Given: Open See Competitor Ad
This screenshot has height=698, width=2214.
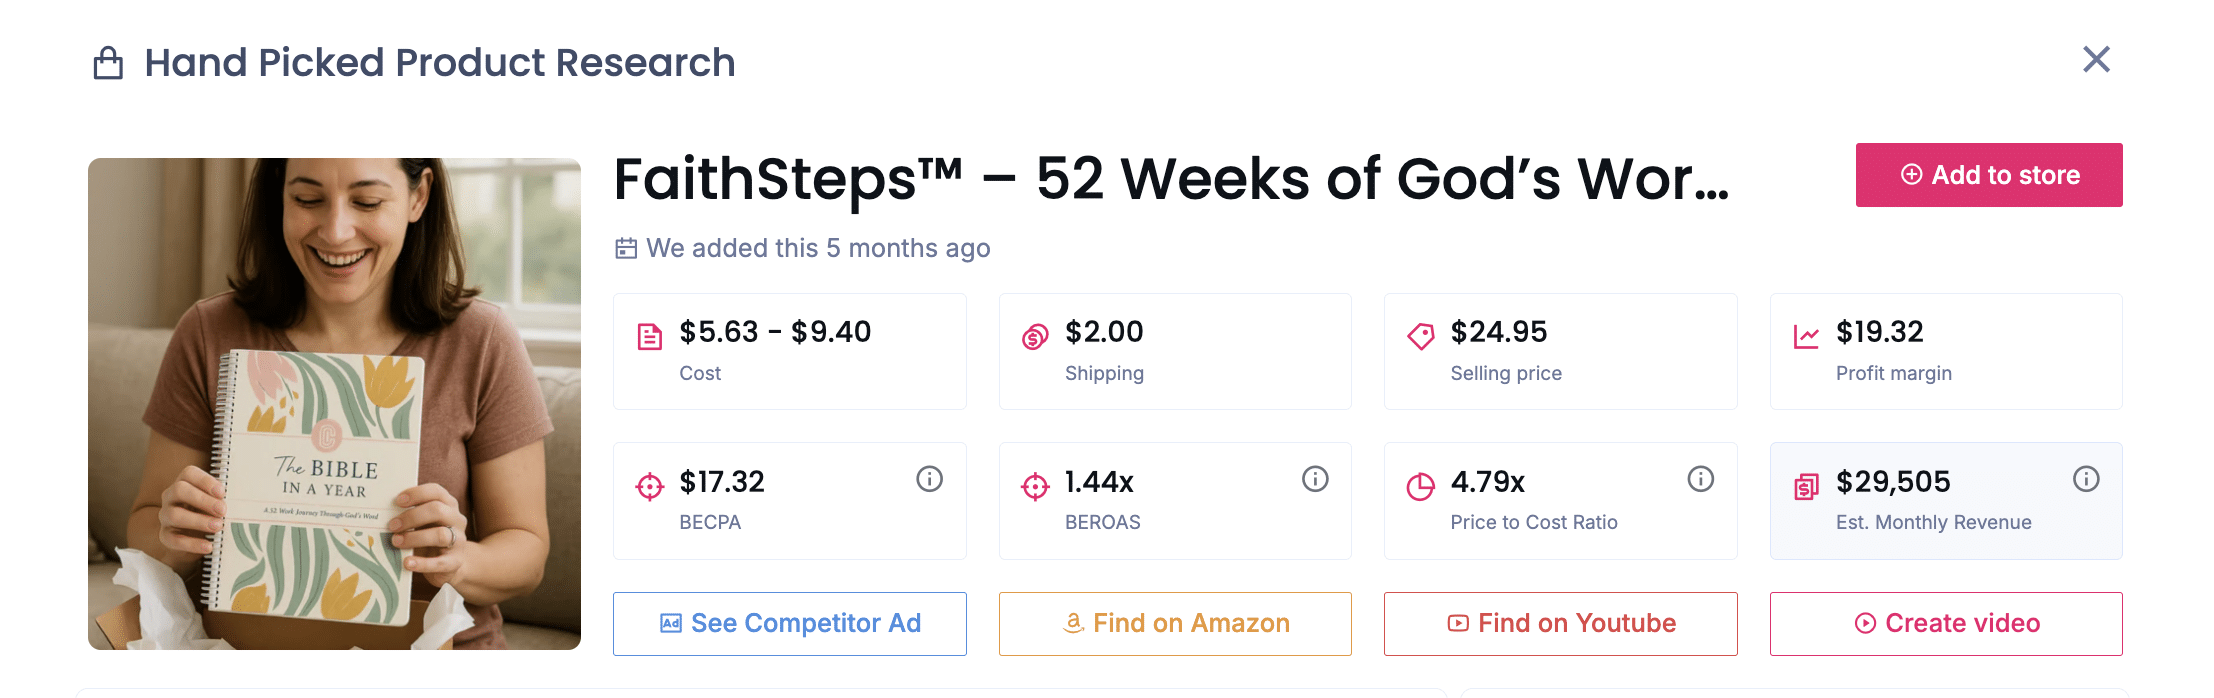Looking at the screenshot, I should click(790, 624).
